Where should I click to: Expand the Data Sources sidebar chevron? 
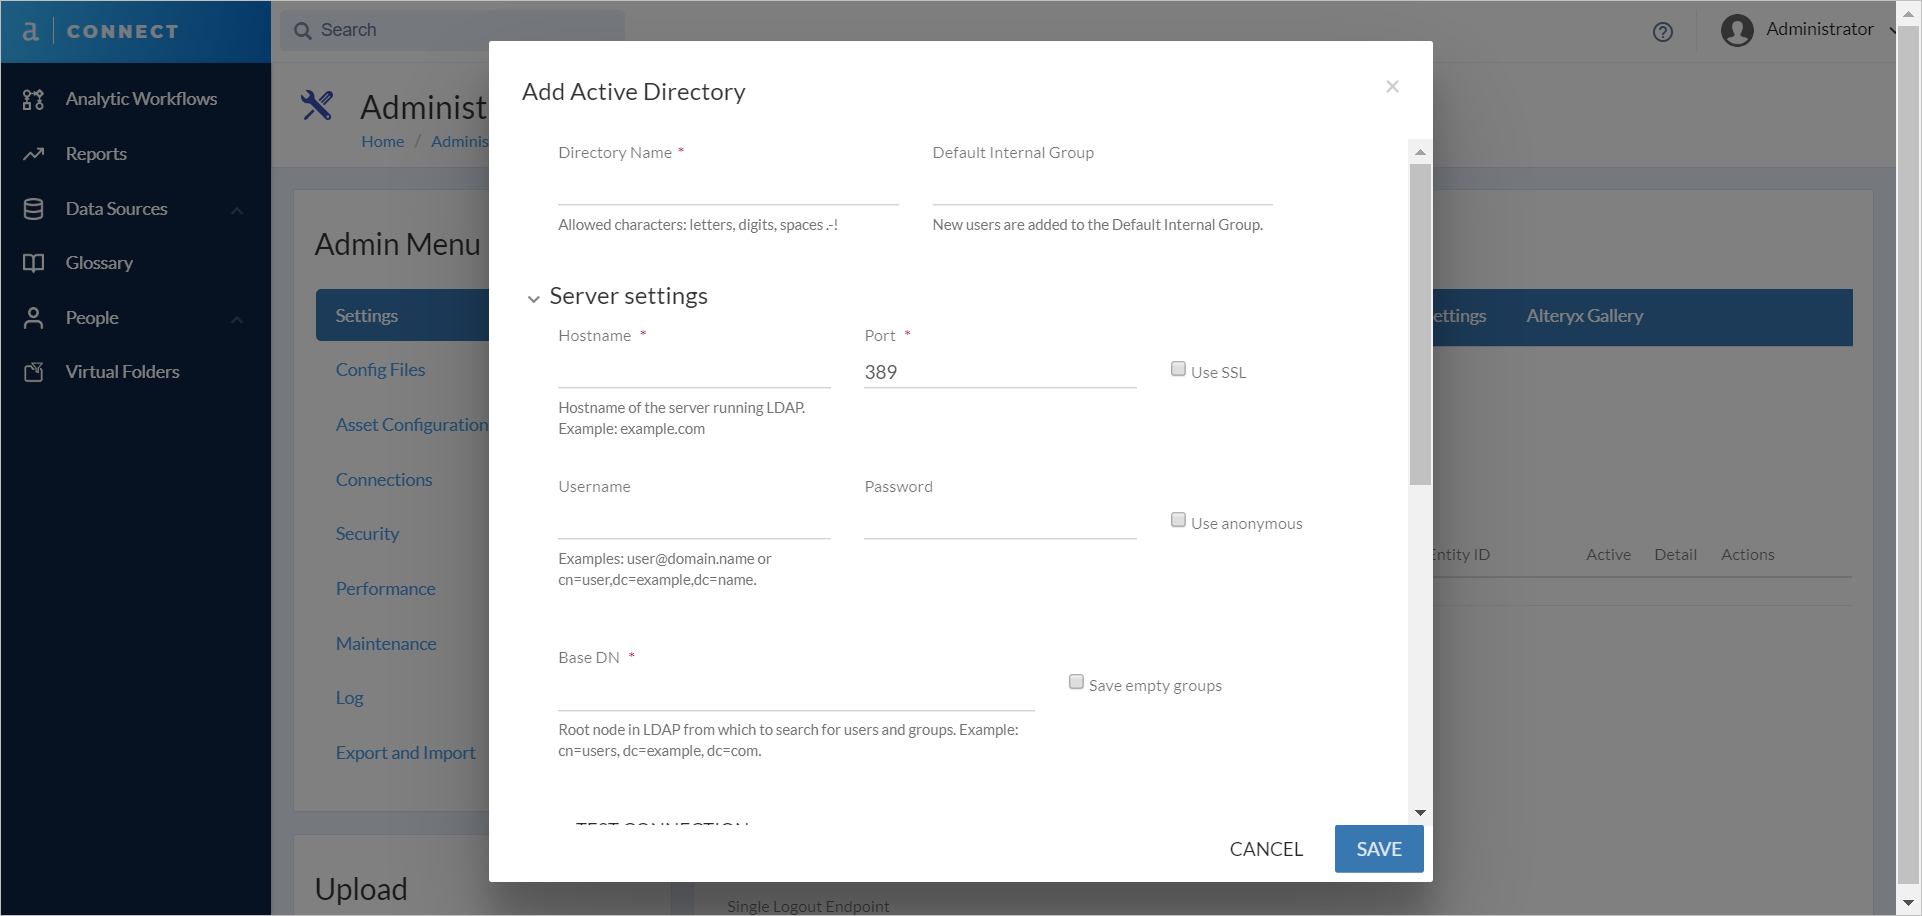(x=237, y=210)
